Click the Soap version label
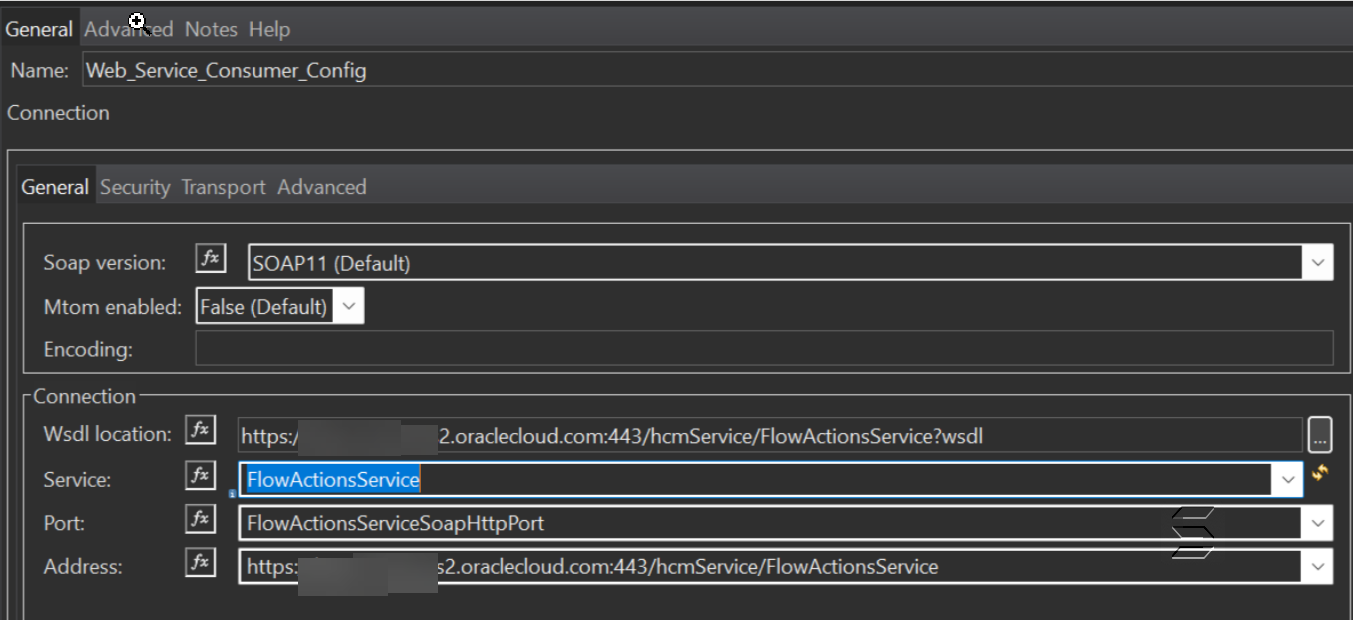 pos(105,263)
